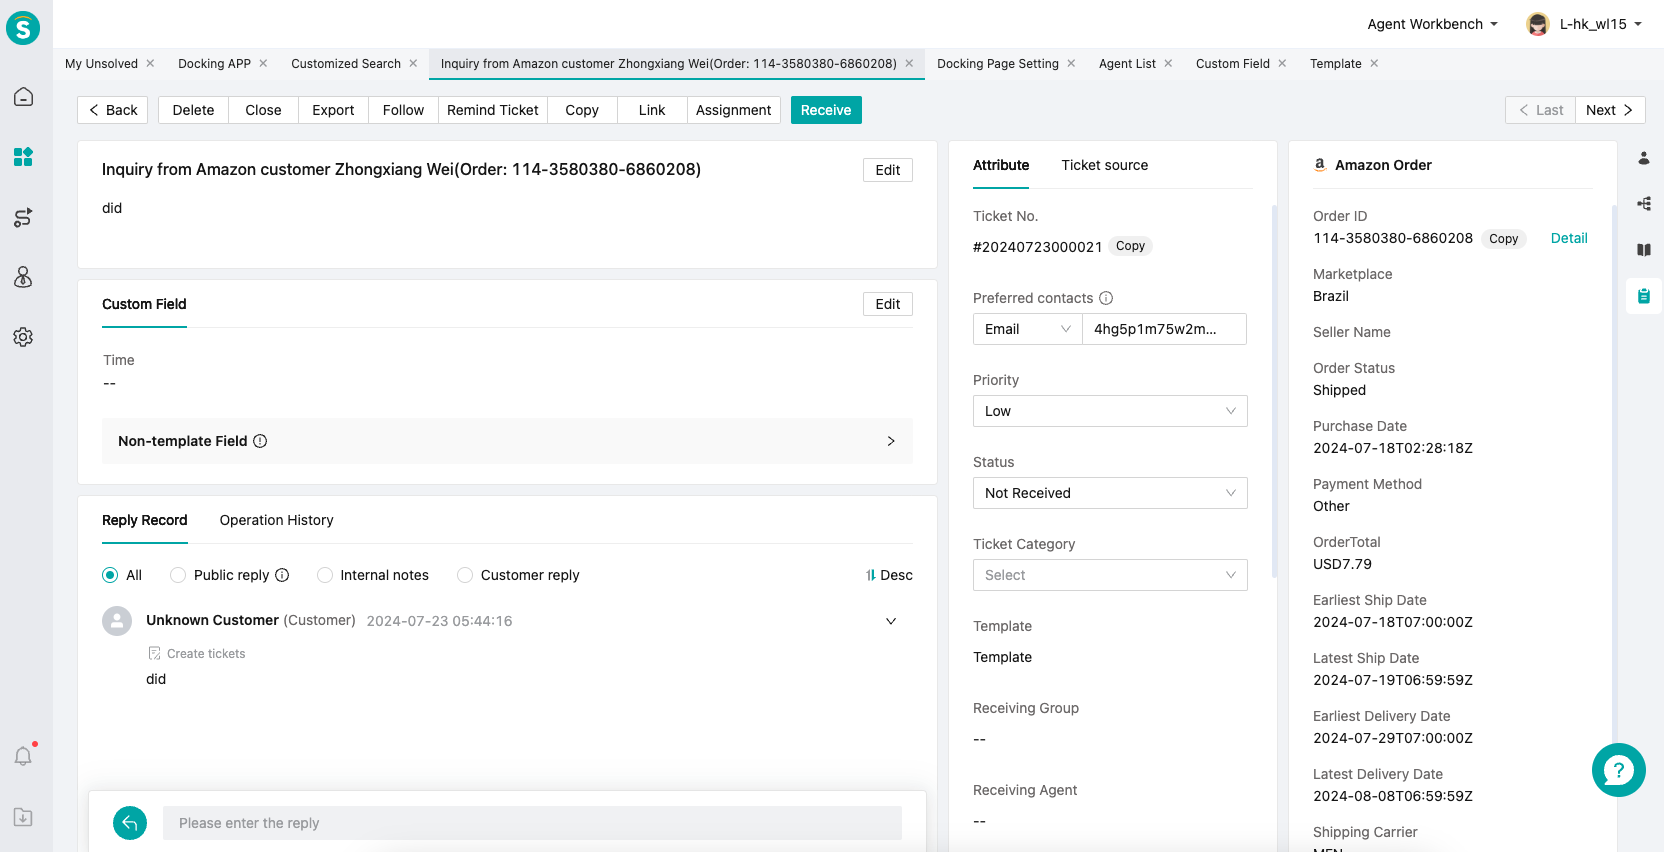Edit the ticket title section

[x=887, y=170]
